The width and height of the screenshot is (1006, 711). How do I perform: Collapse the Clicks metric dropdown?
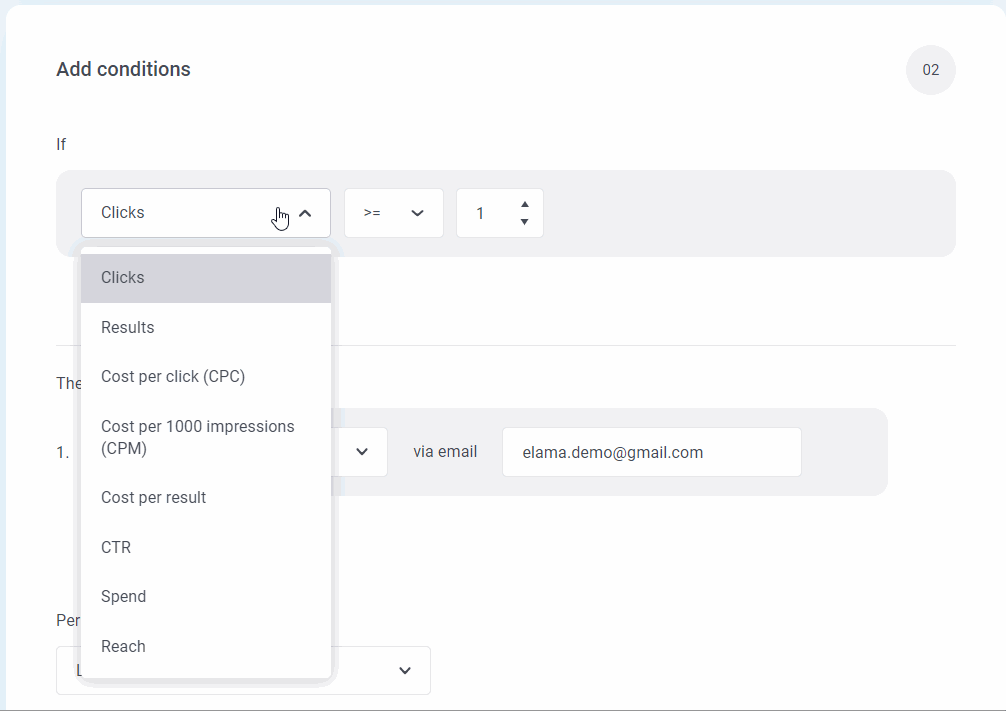point(206,213)
